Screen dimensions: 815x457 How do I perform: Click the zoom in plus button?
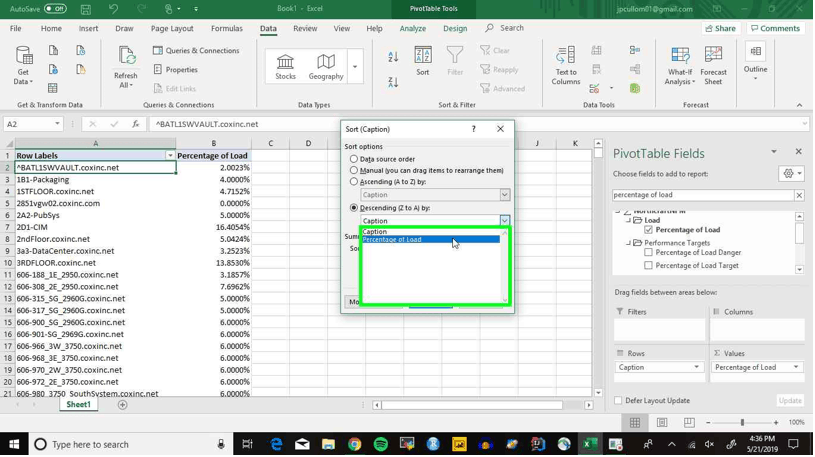(x=776, y=423)
